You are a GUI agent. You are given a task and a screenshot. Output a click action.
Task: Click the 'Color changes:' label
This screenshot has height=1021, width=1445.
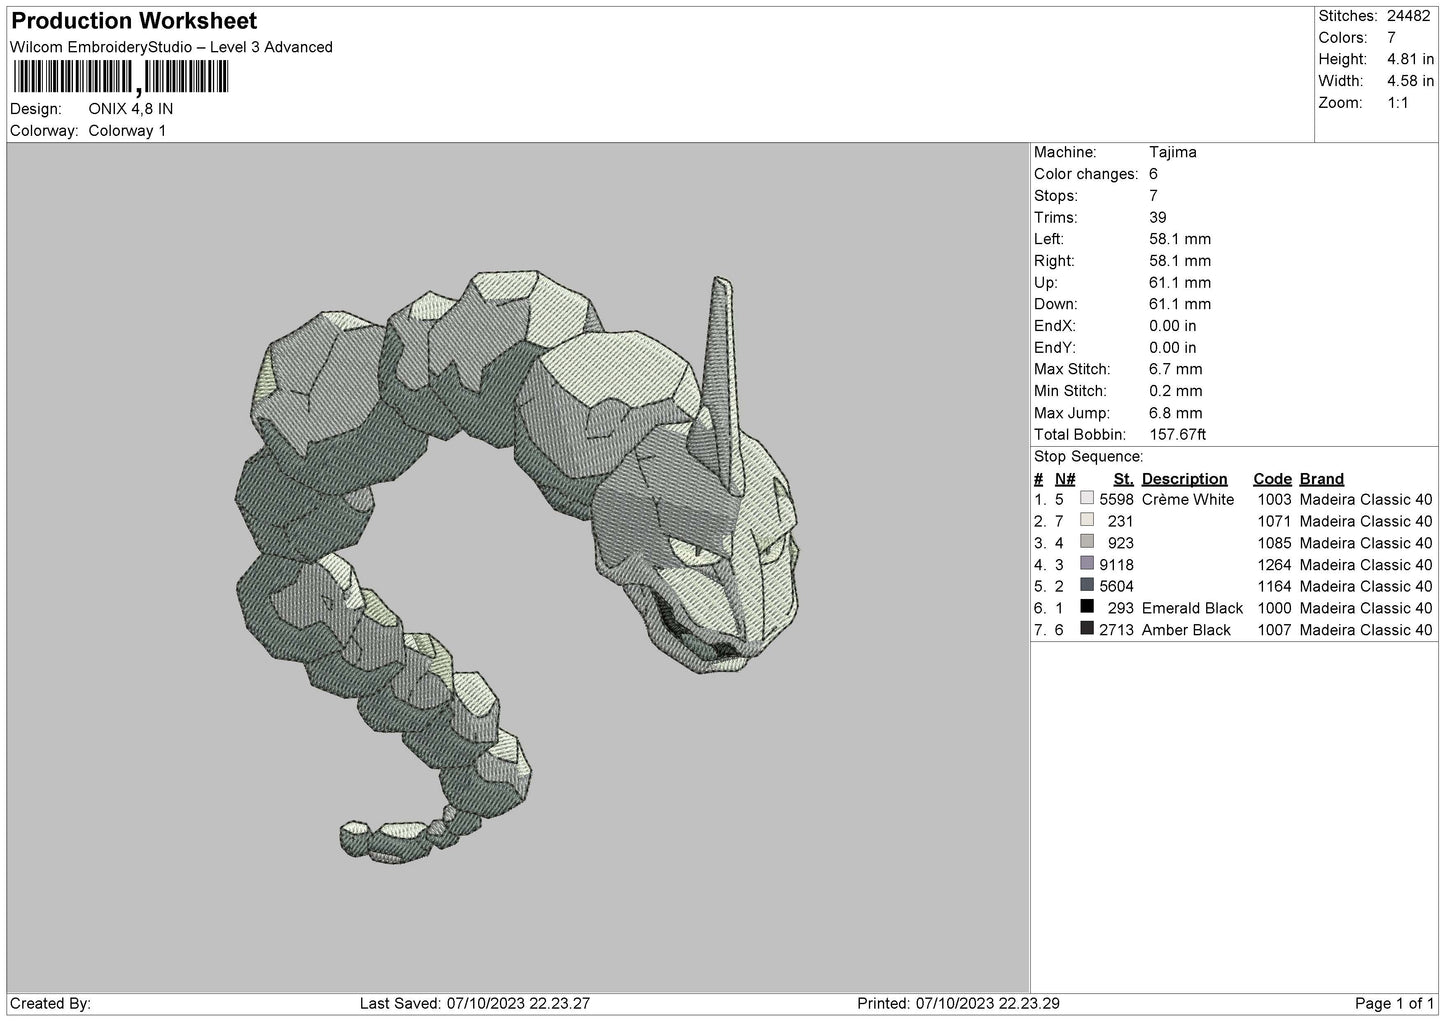(x=1086, y=174)
